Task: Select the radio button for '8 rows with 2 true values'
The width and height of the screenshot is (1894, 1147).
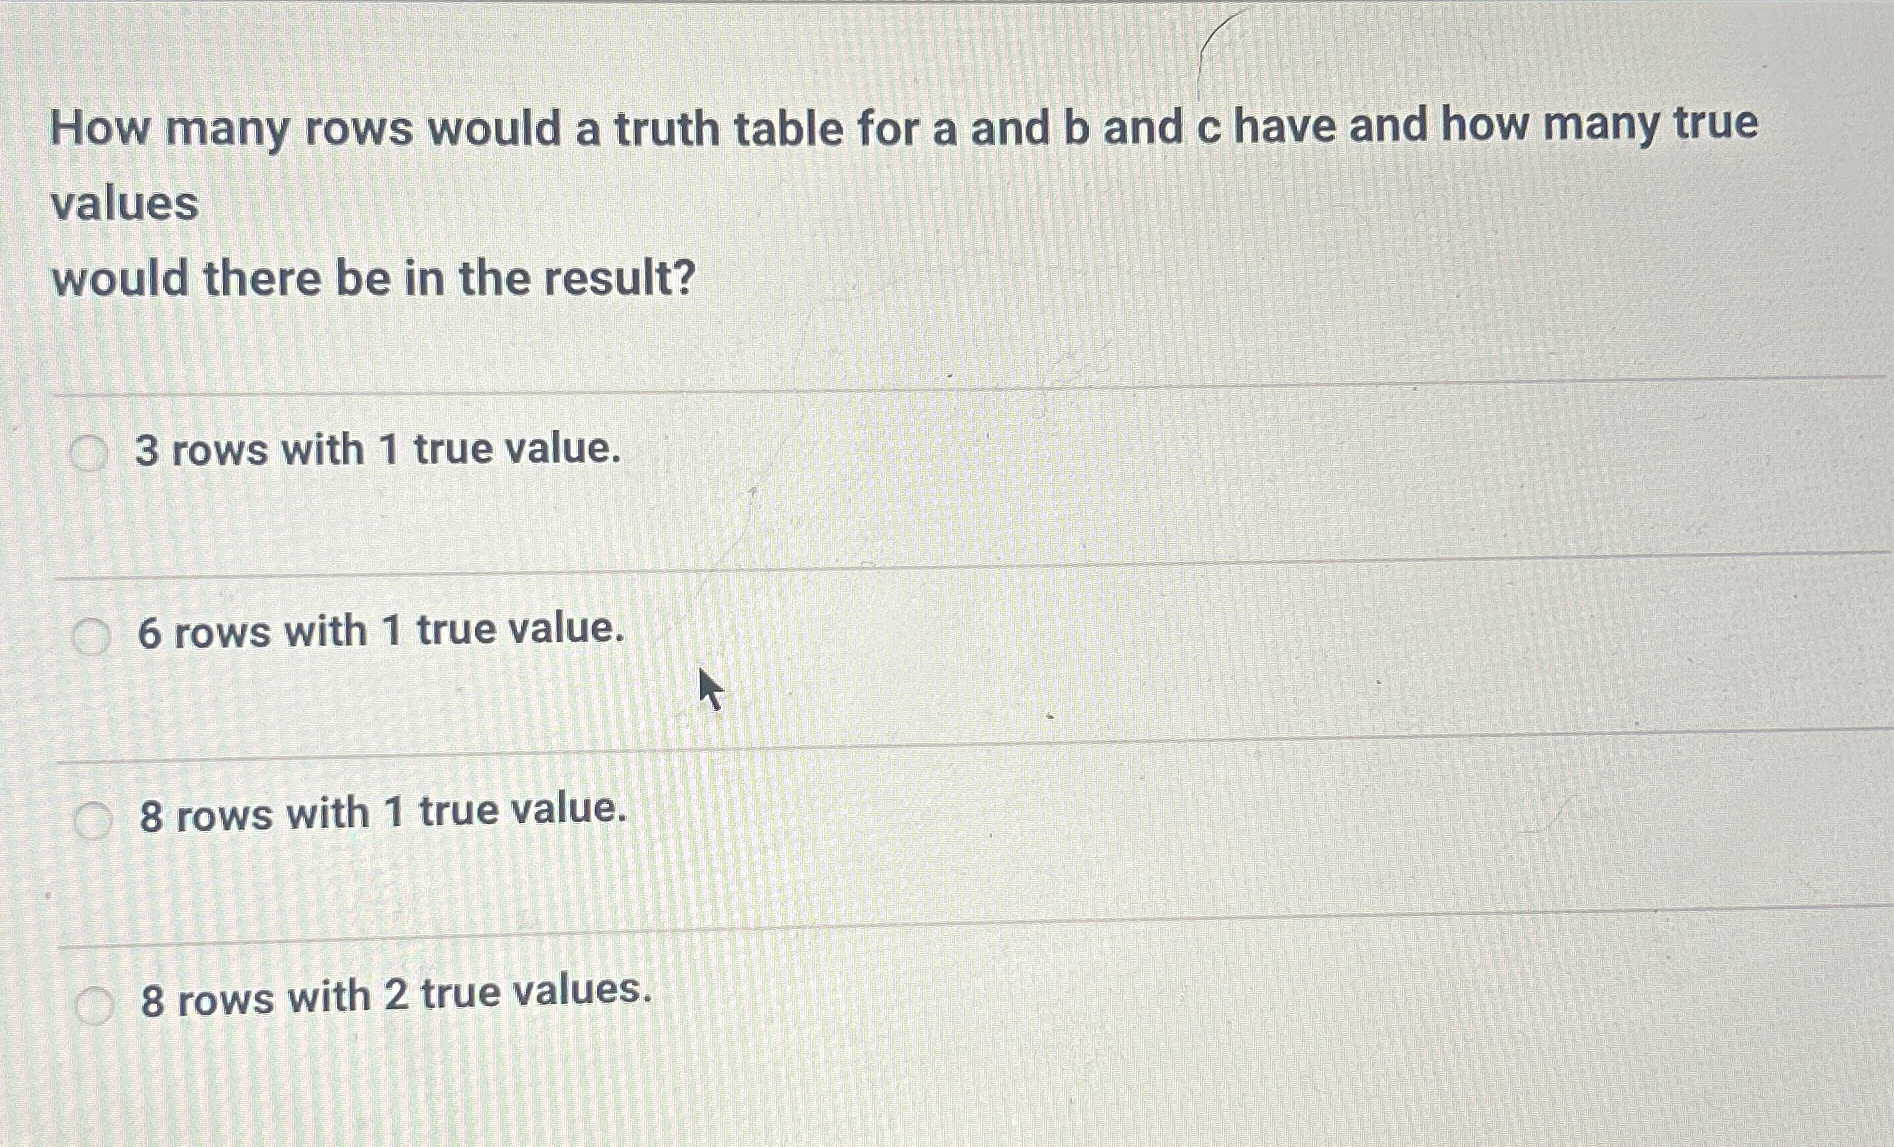Action: tap(93, 1003)
